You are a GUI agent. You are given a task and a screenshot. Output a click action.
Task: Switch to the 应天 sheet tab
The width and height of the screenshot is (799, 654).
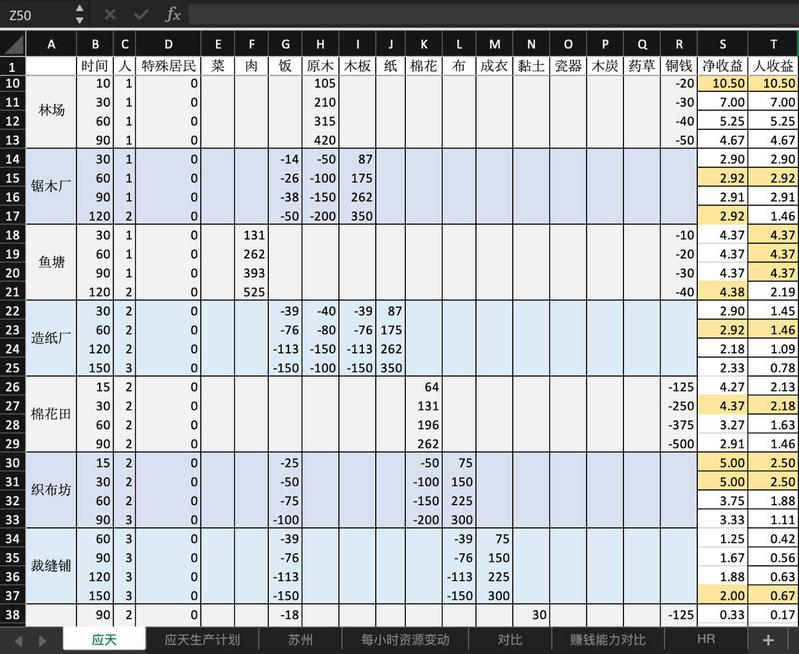104,640
